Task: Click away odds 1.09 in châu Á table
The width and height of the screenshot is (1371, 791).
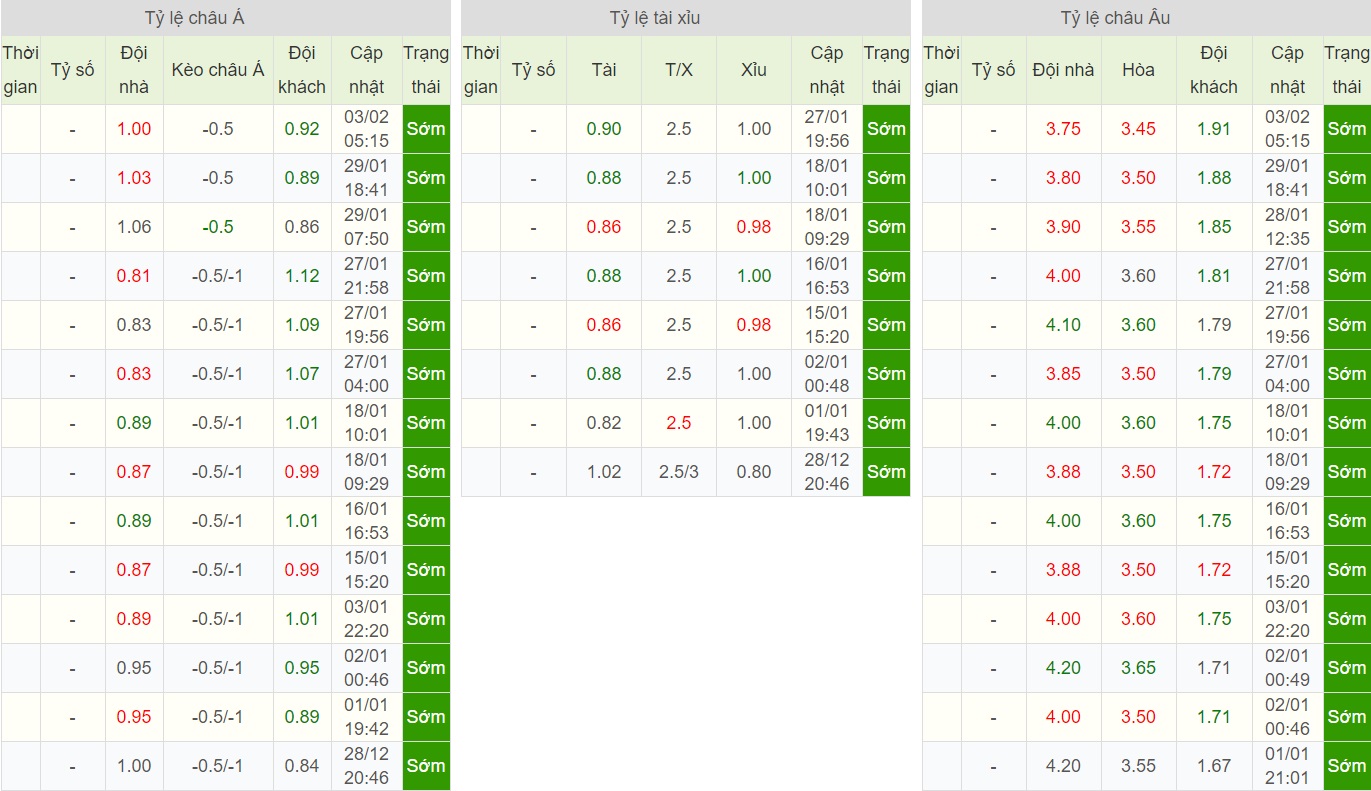Action: 302,325
